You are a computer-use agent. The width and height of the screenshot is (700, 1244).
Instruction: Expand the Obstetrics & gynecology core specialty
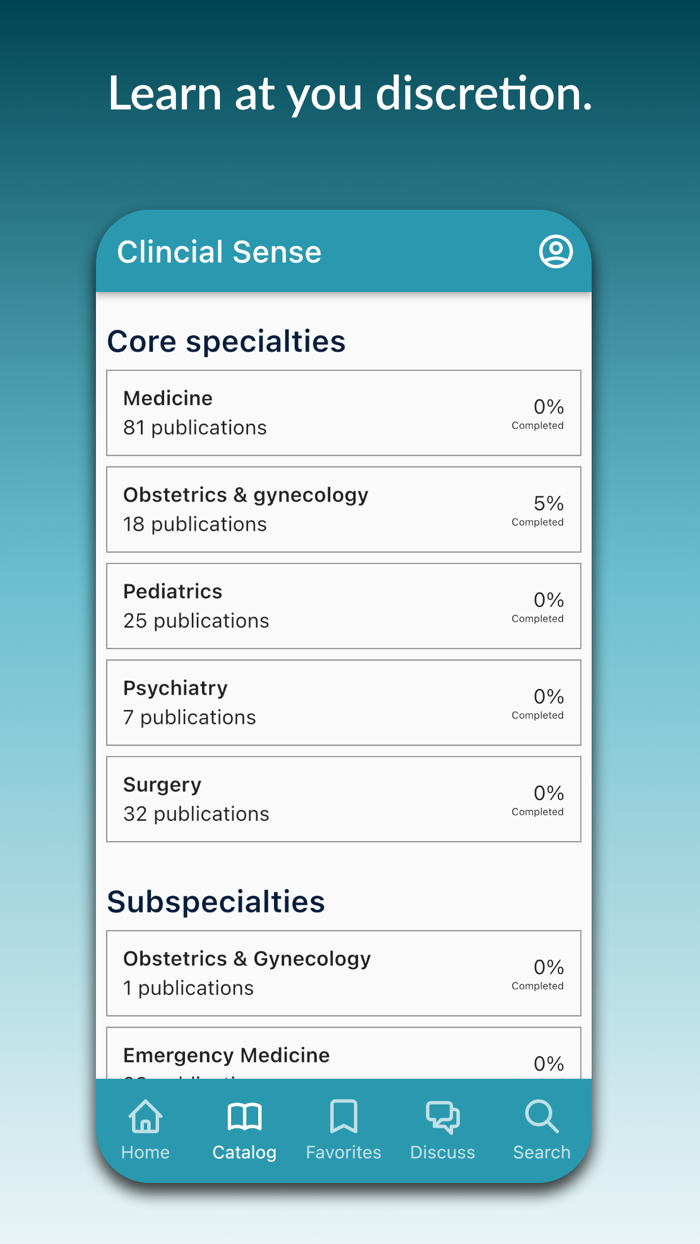343,509
